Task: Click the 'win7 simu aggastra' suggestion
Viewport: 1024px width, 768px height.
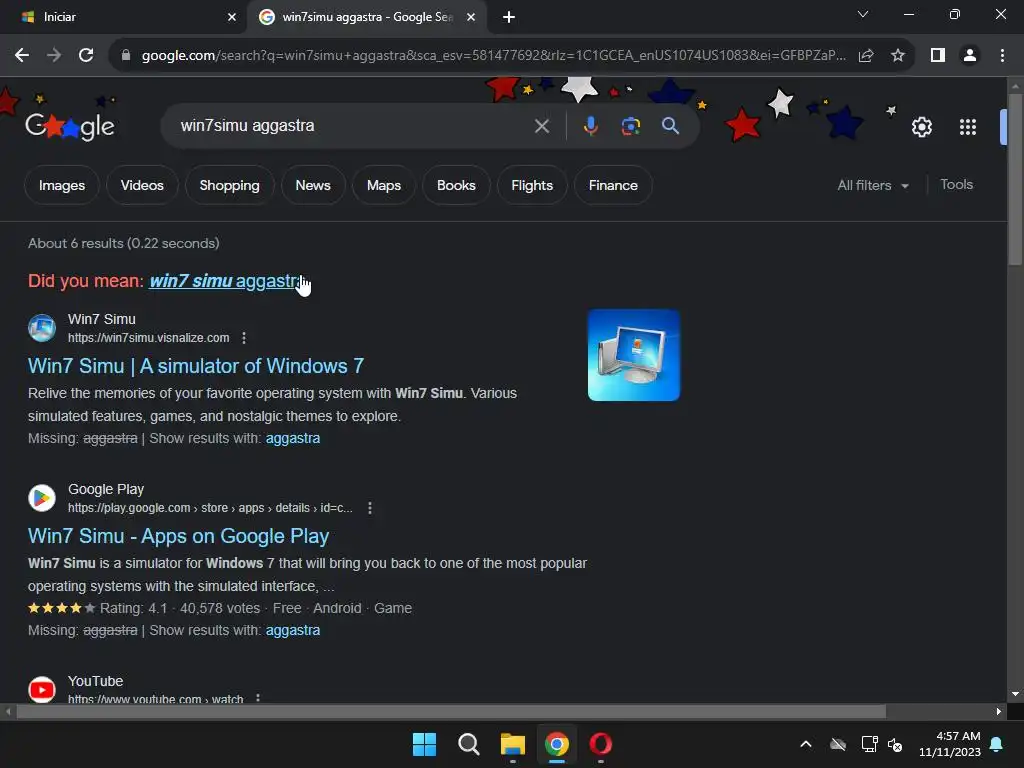Action: click(226, 281)
